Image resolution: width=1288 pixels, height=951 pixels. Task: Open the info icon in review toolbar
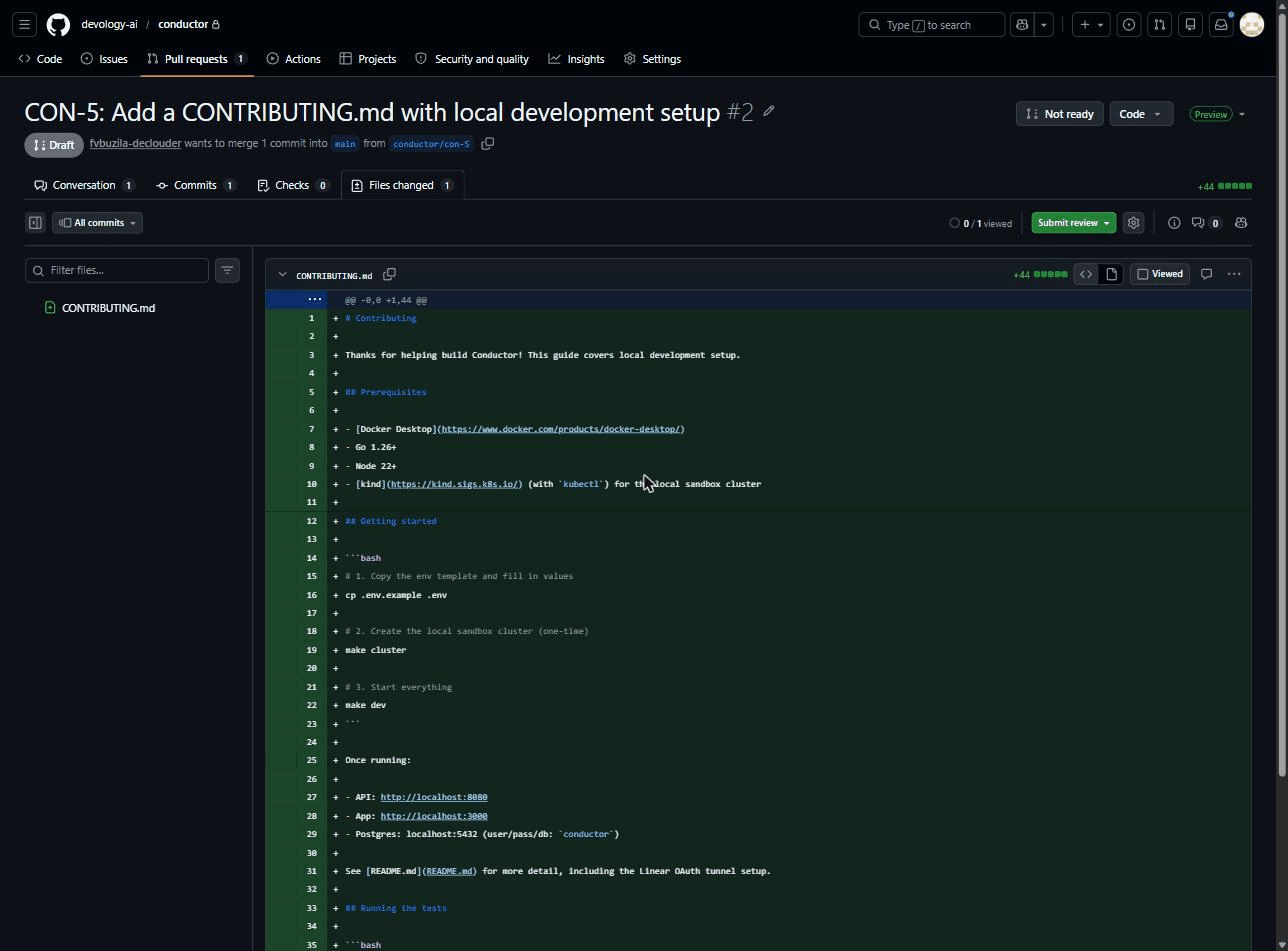click(1174, 223)
